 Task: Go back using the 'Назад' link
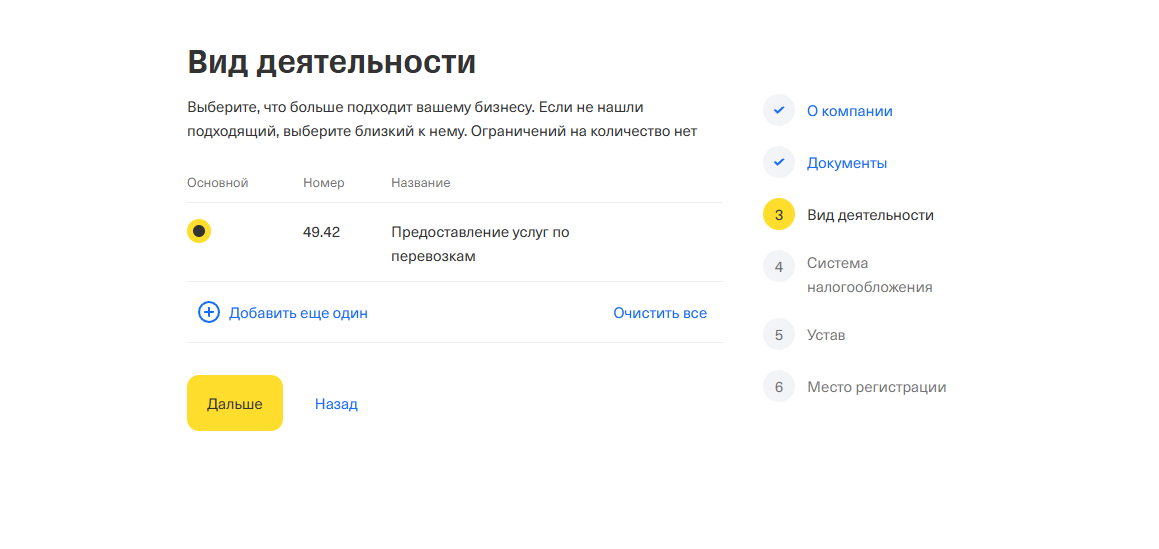pyautogui.click(x=336, y=404)
